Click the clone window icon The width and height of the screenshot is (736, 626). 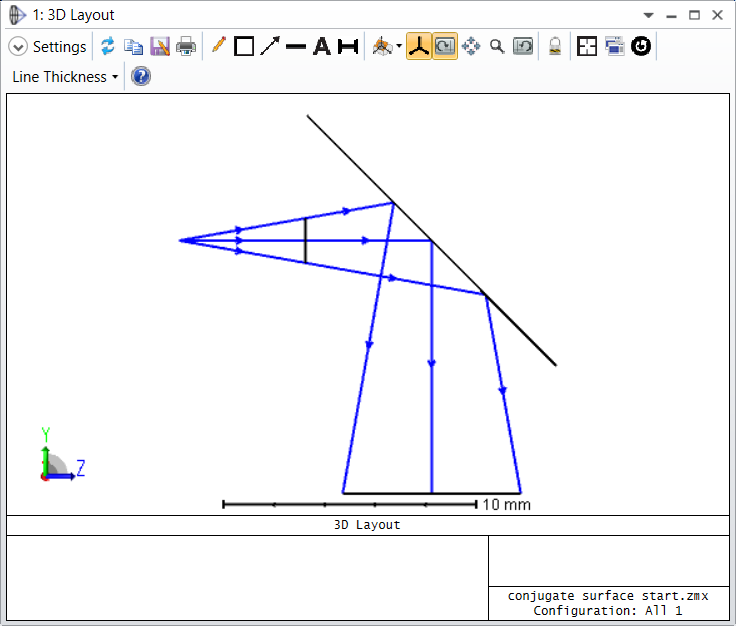pyautogui.click(x=614, y=46)
